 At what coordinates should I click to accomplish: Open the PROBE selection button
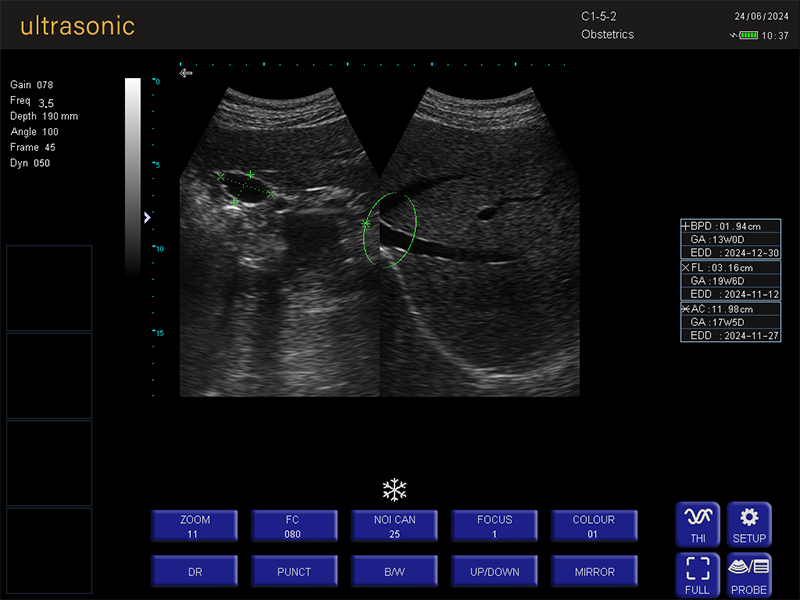749,576
